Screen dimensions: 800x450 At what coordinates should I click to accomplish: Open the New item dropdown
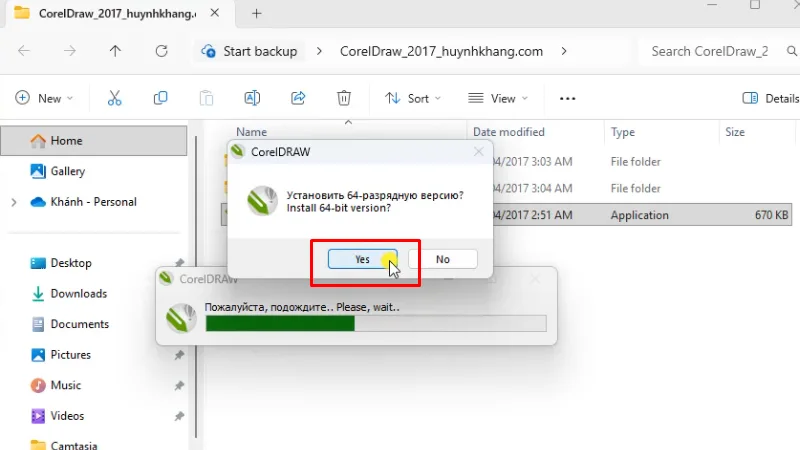pyautogui.click(x=44, y=98)
